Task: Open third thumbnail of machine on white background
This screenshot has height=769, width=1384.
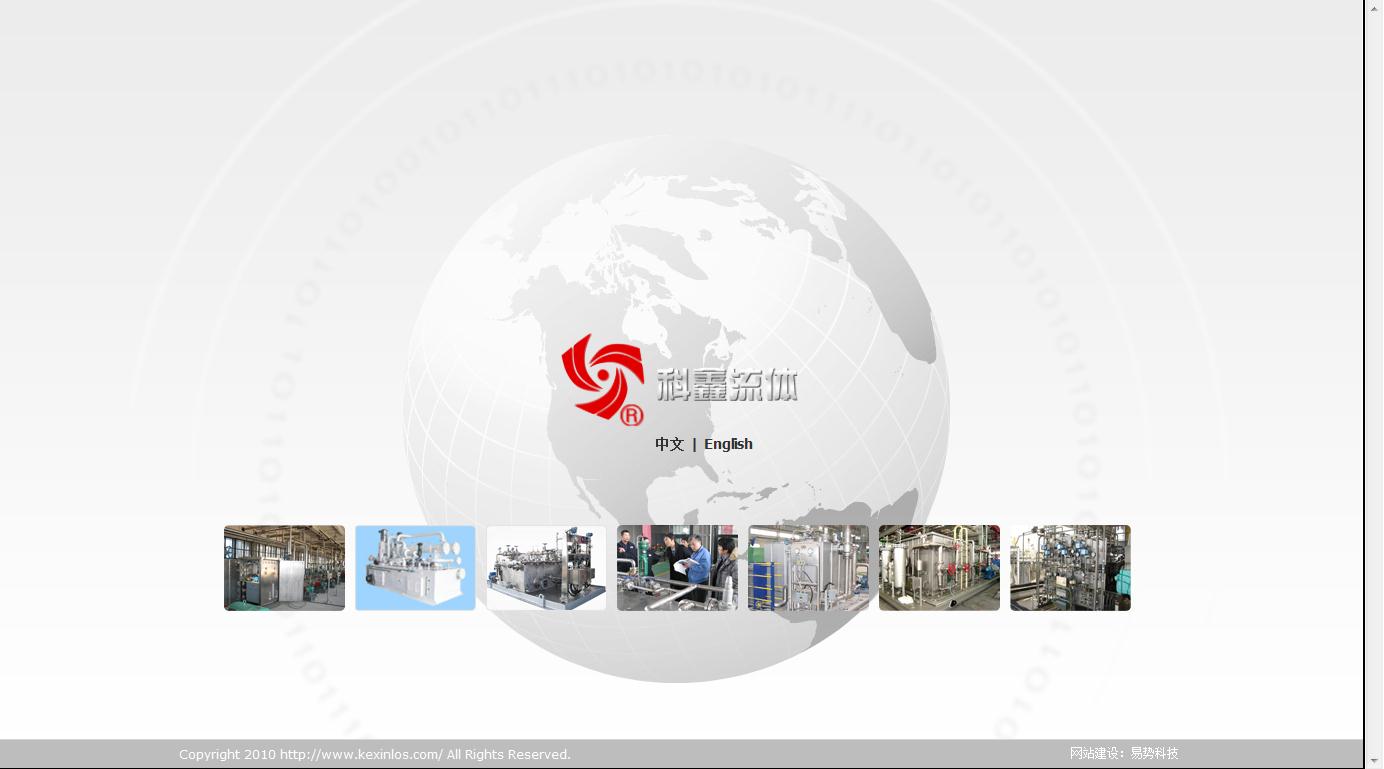Action: click(546, 568)
